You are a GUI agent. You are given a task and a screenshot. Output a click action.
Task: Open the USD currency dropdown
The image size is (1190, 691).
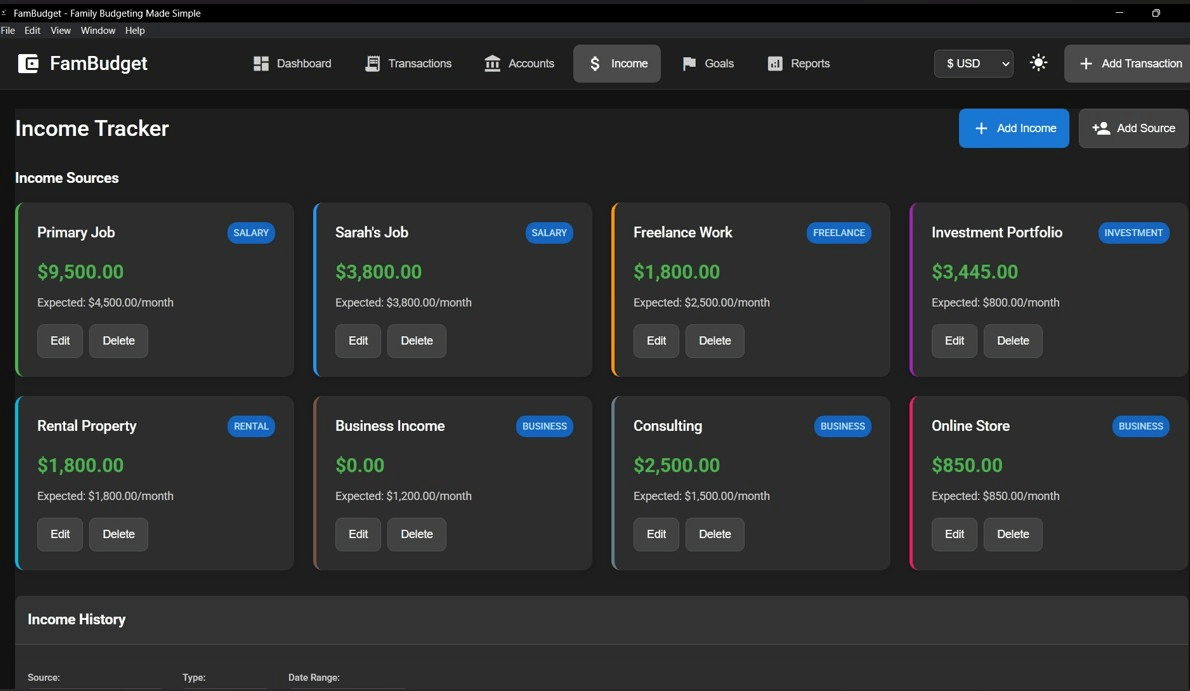[973, 63]
